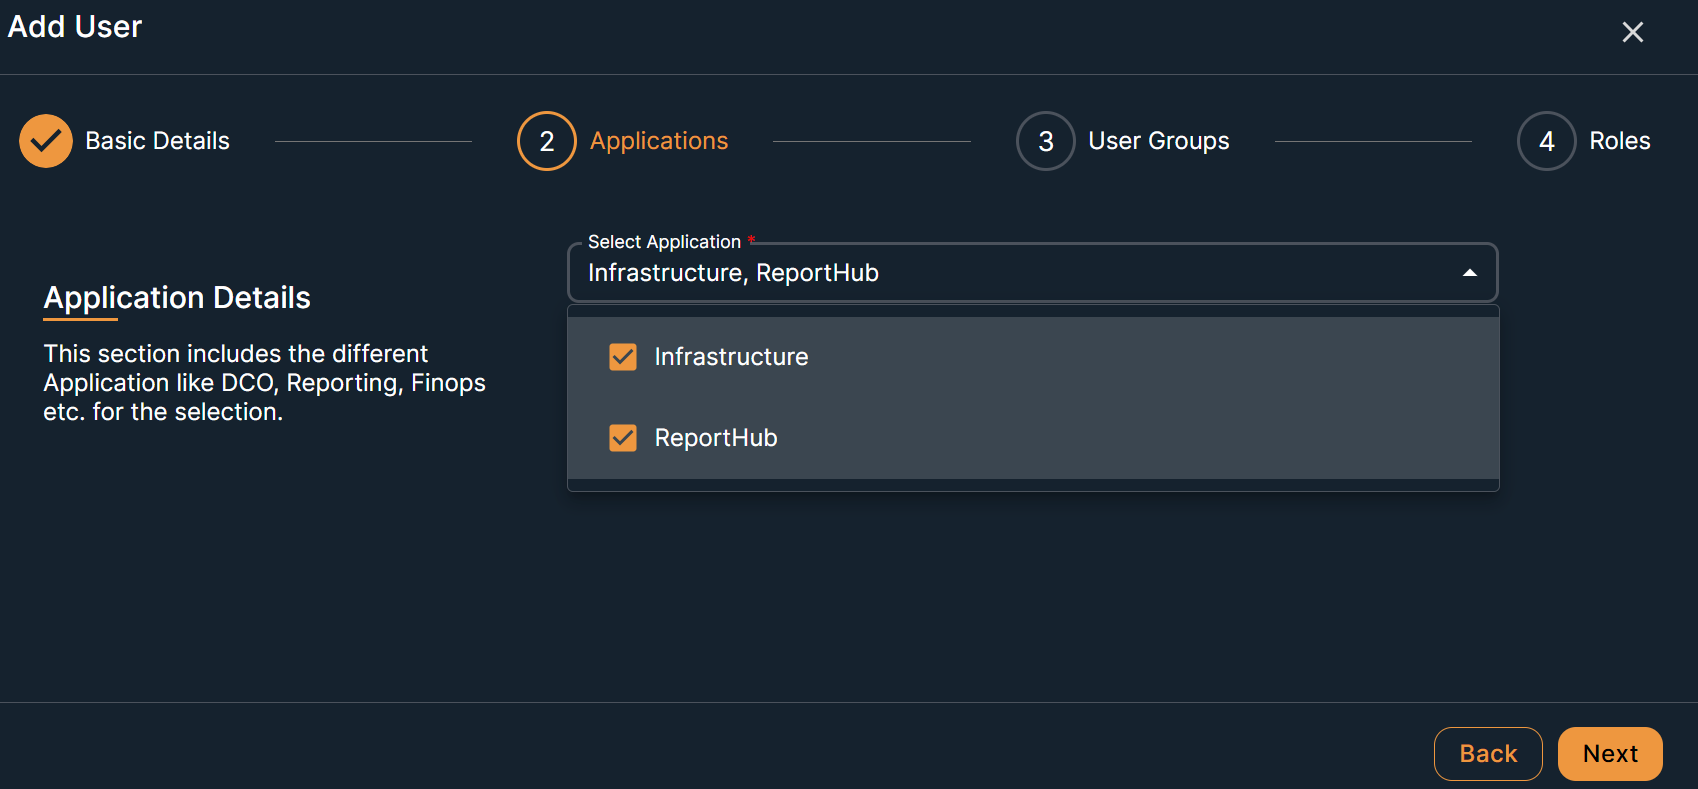1698x789 pixels.
Task: Uncheck the ReportHub checkbox
Action: tap(623, 438)
